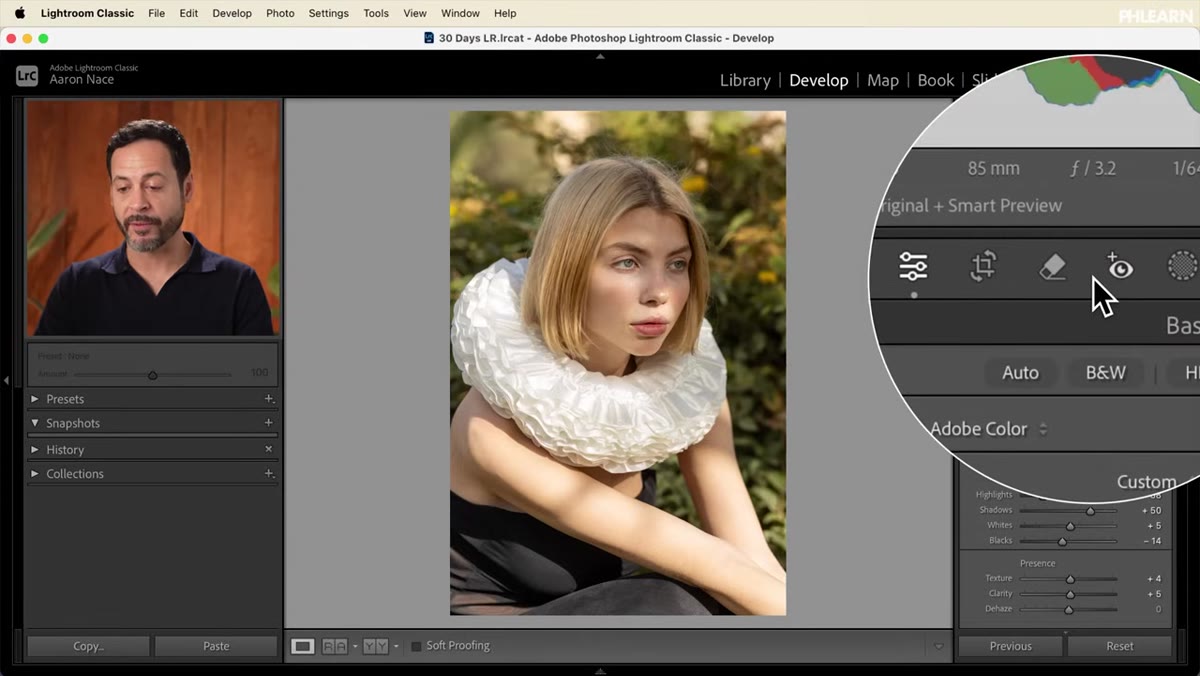This screenshot has height=676, width=1200.
Task: Click the Shadows slider handle
Action: point(1090,511)
